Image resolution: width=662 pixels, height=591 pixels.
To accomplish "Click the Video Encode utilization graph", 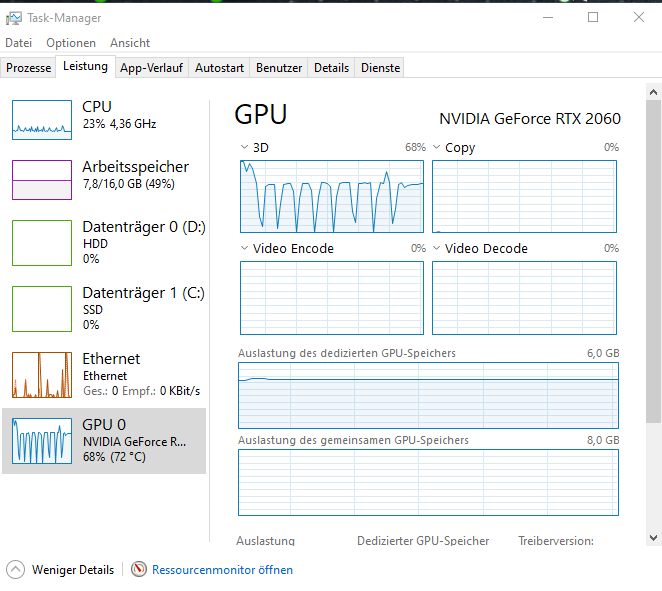I will point(332,298).
